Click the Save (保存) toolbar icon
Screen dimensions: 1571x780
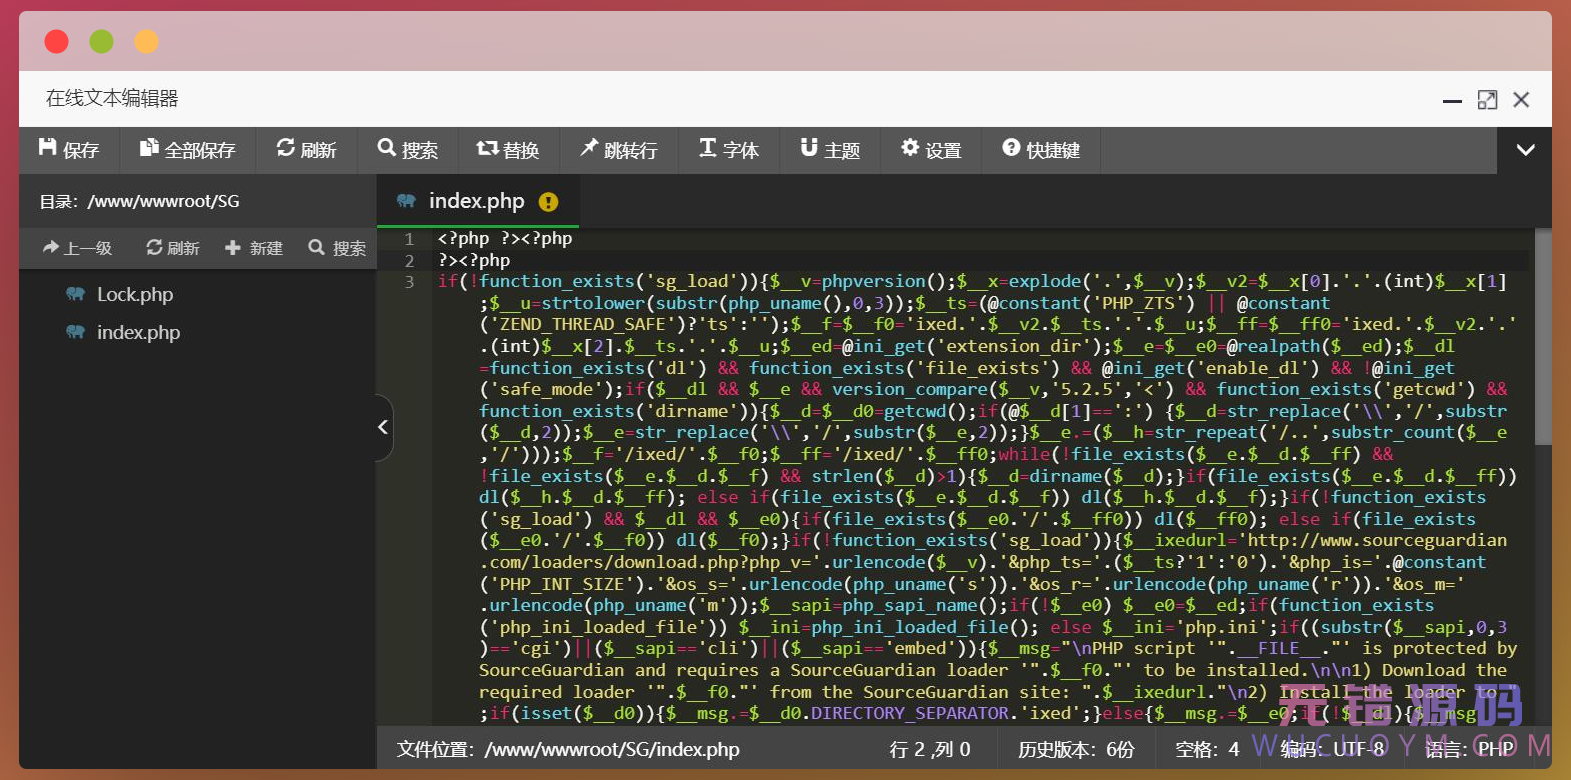pyautogui.click(x=69, y=150)
